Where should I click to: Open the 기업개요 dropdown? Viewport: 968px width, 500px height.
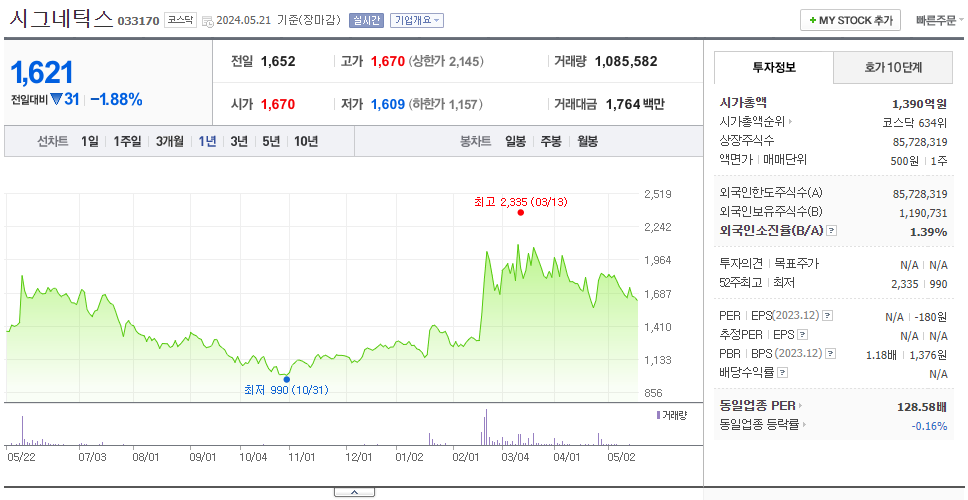pyautogui.click(x=417, y=20)
